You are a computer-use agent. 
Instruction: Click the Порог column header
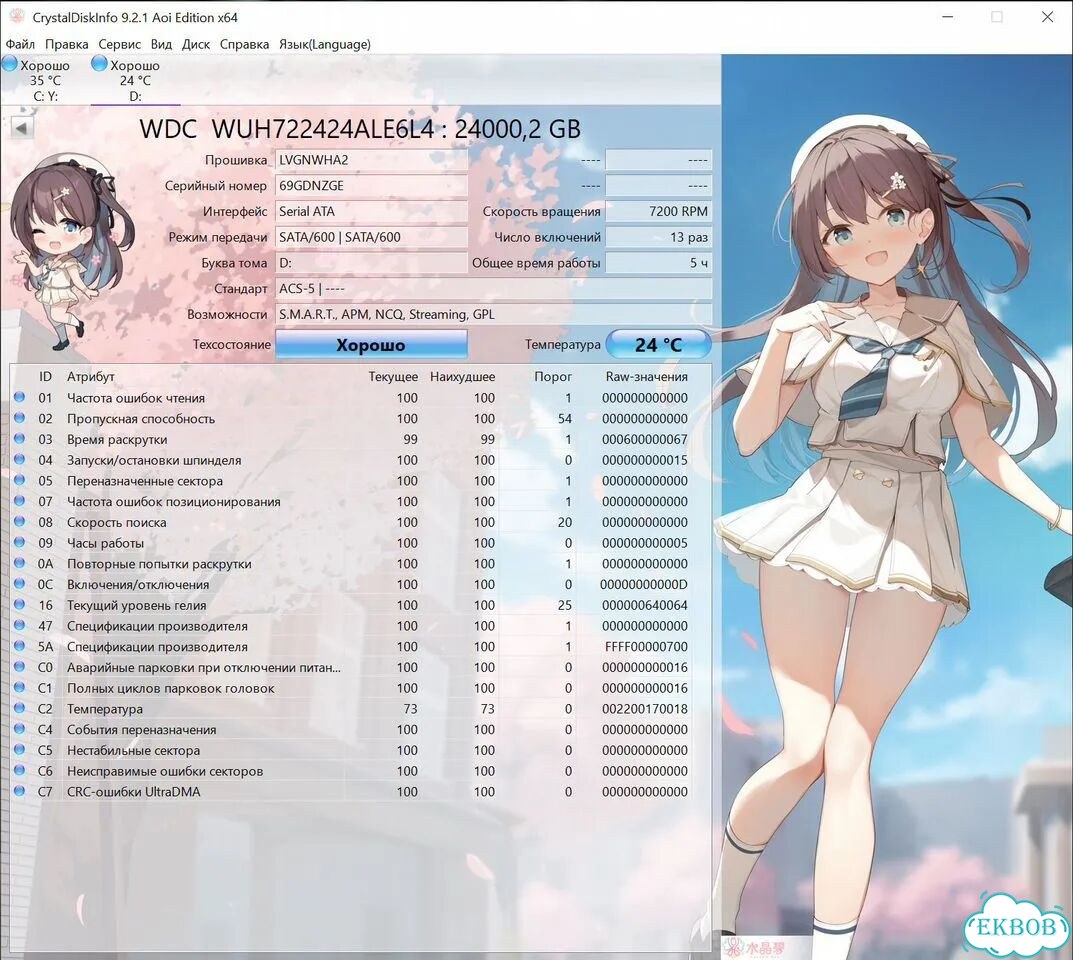[x=553, y=377]
